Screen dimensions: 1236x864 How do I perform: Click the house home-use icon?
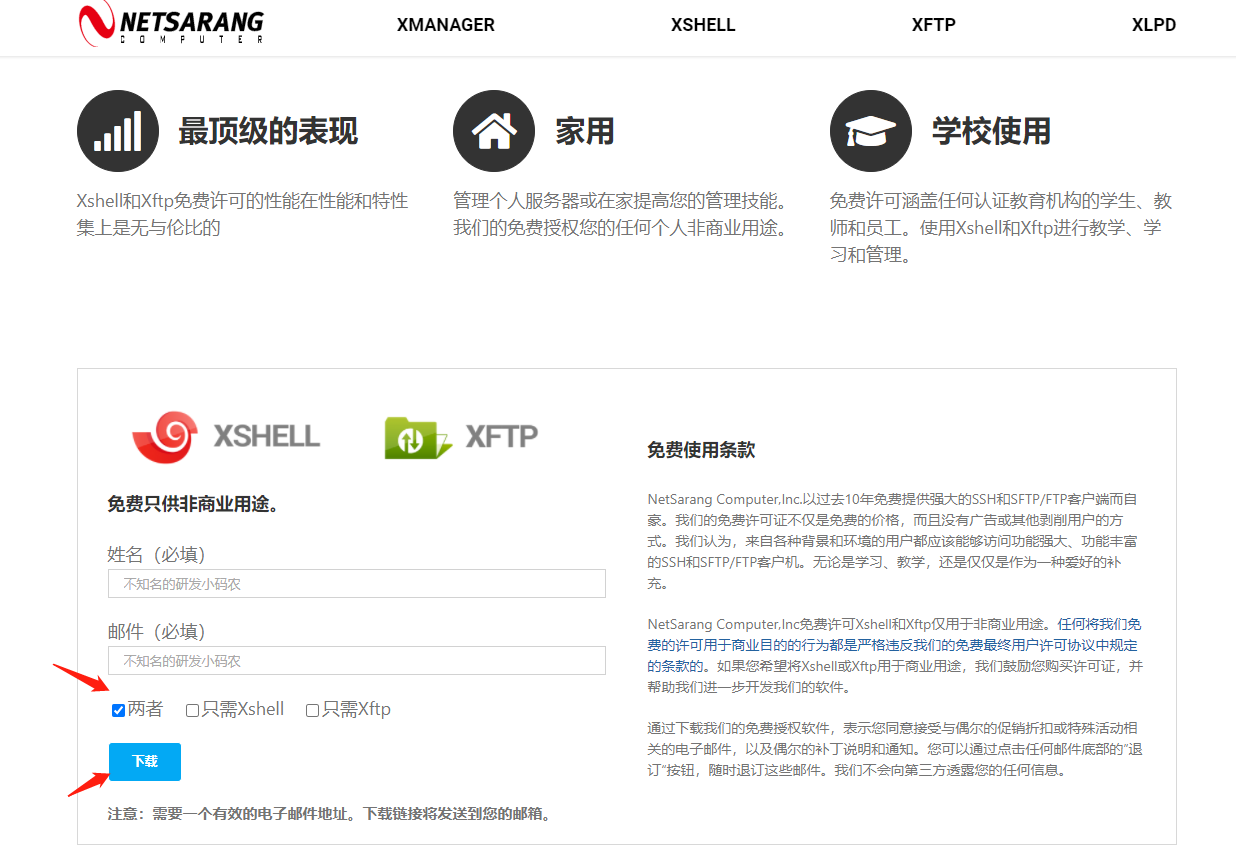click(x=494, y=131)
